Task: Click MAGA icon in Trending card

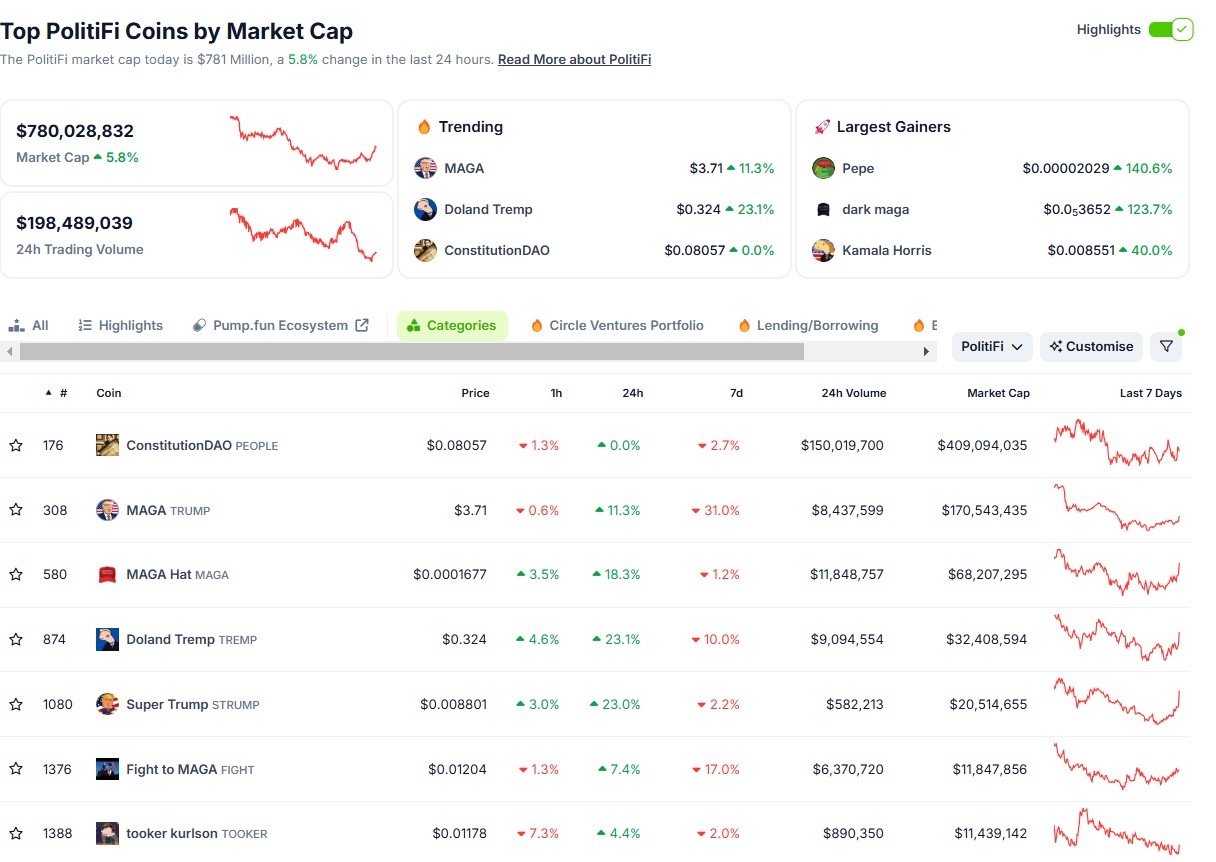Action: (425, 168)
